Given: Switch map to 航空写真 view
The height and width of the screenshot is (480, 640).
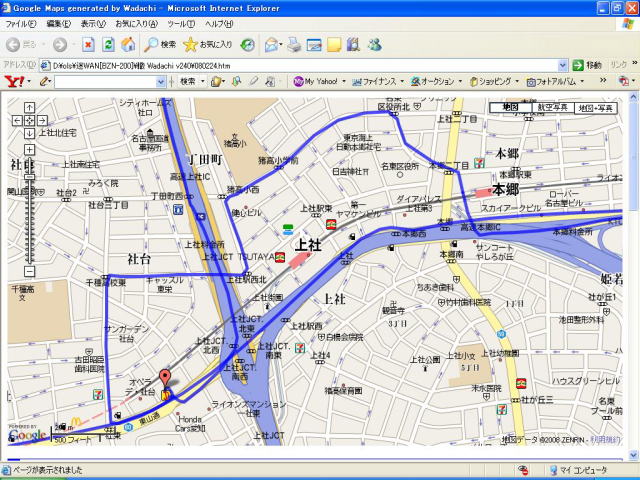Looking at the screenshot, I should 553,108.
